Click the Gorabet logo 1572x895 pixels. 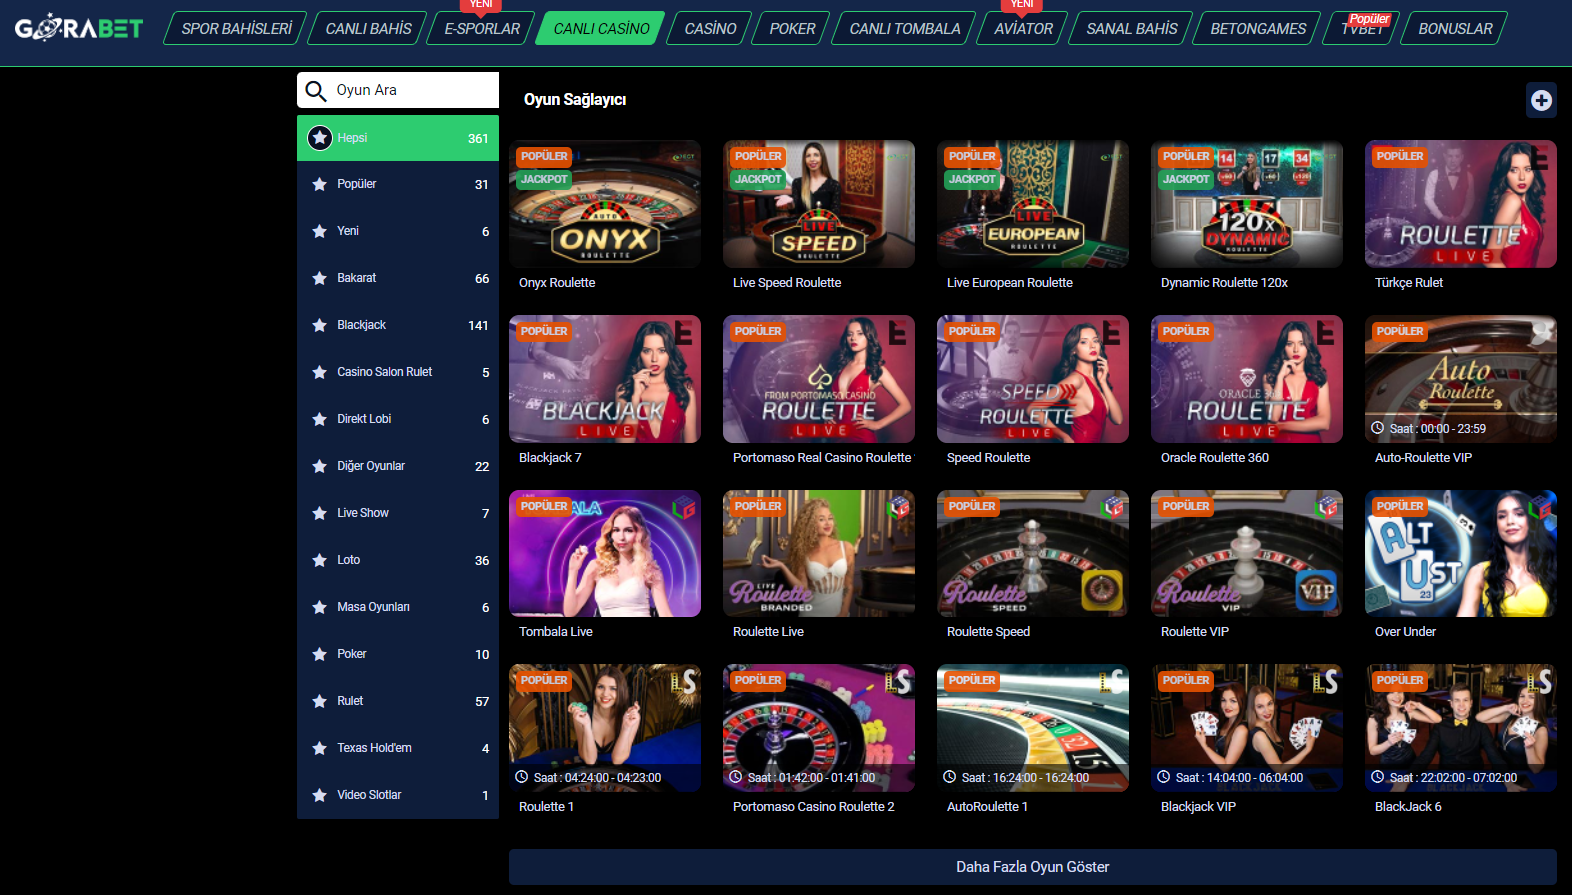point(79,28)
